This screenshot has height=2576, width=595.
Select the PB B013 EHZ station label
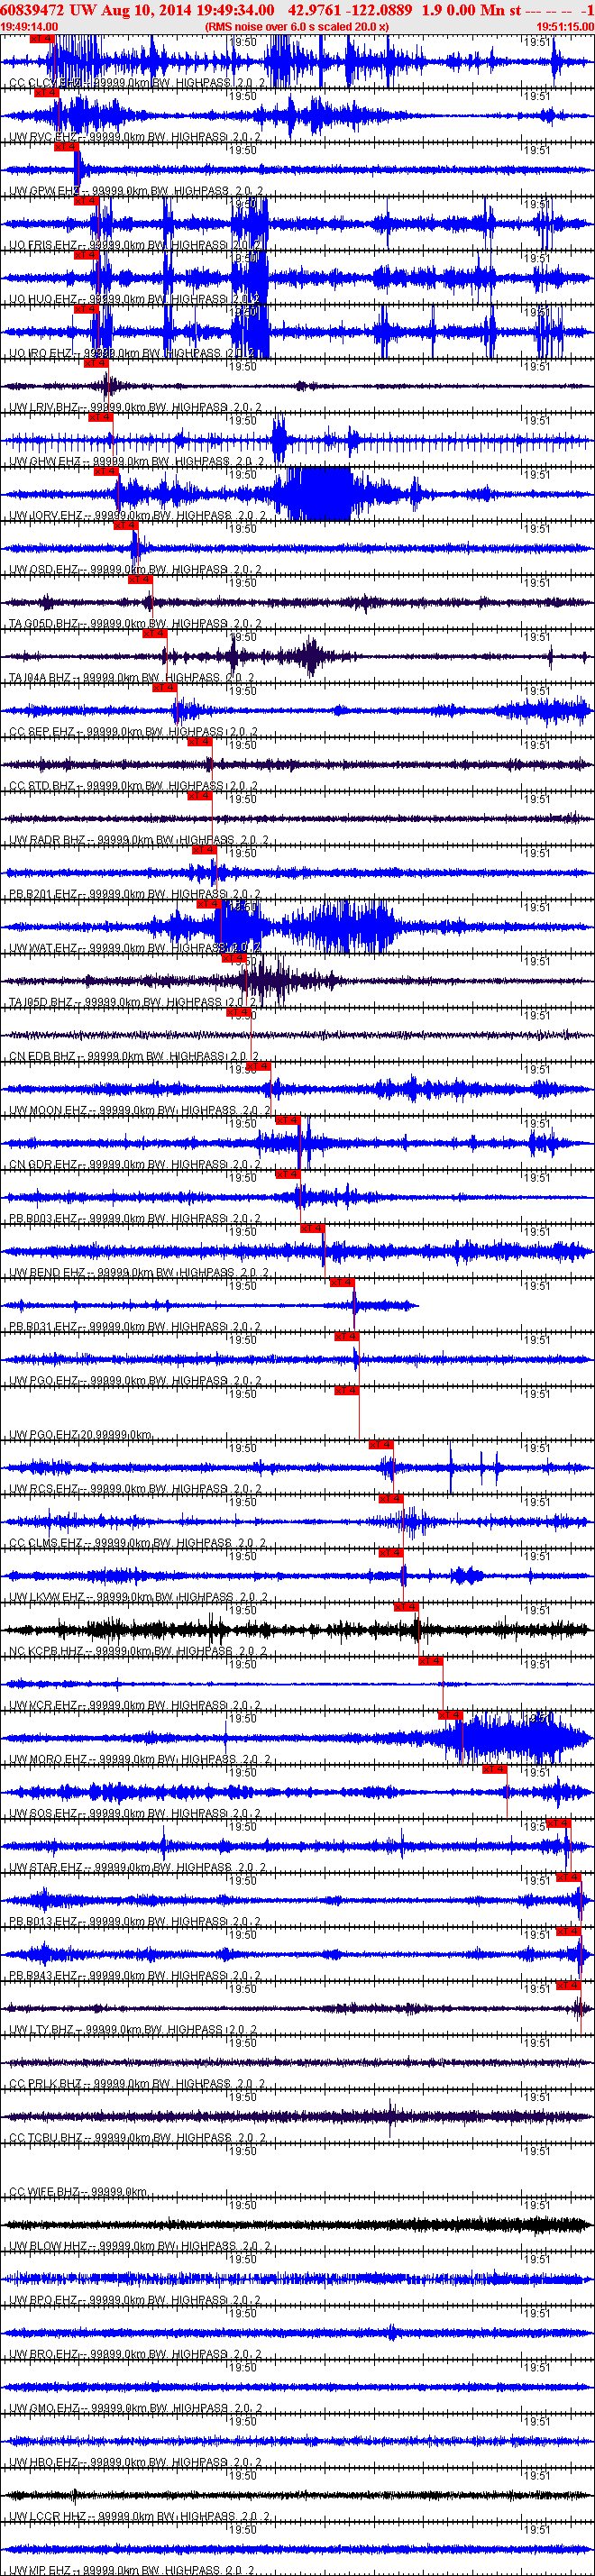[135, 1921]
